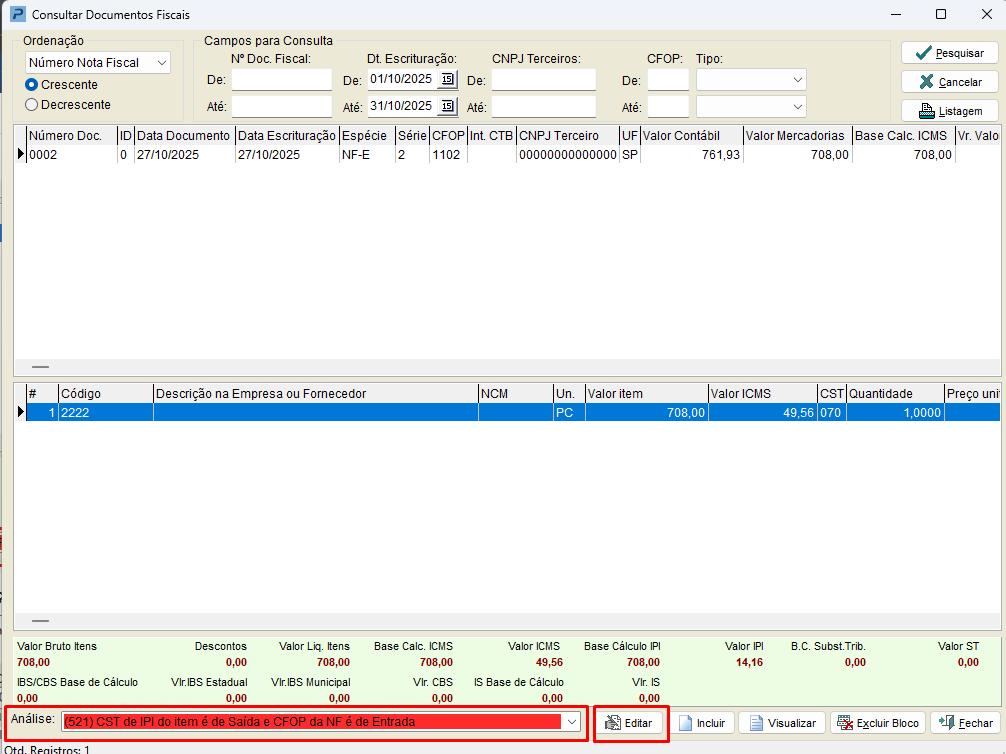
Task: Click the Editar button
Action: point(631,723)
